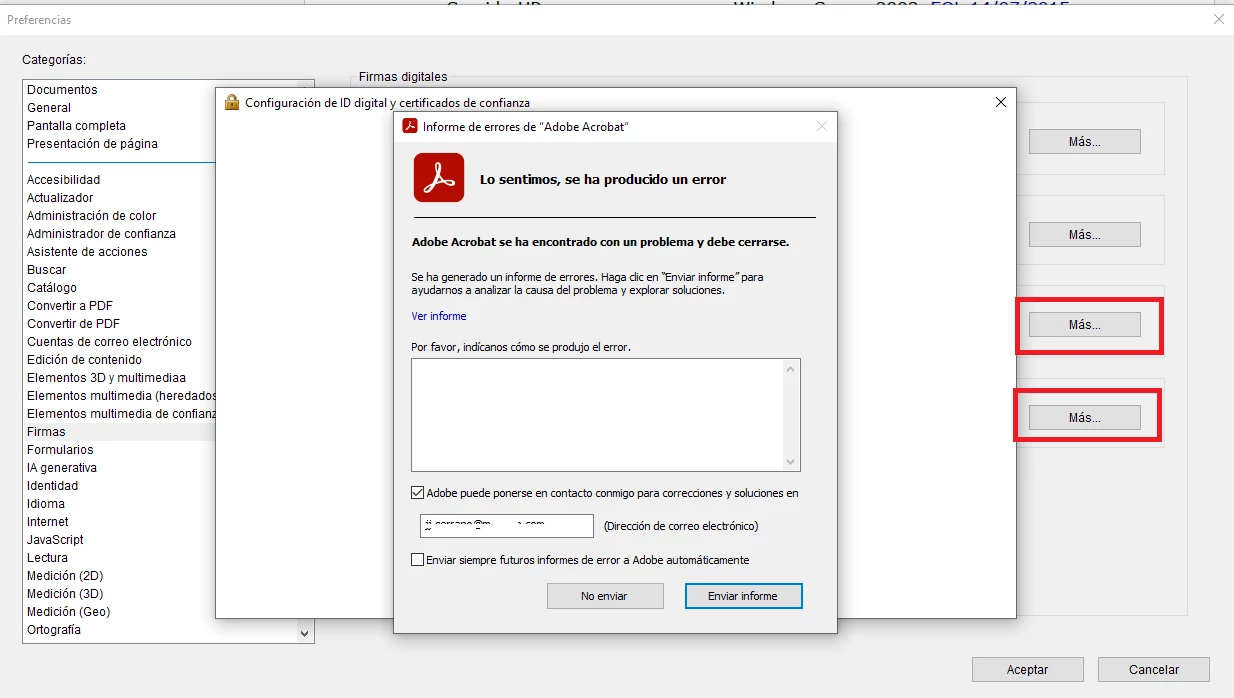1234x698 pixels.
Task: Click the first 'Más...' button in Firmas digitales
Action: click(1085, 142)
